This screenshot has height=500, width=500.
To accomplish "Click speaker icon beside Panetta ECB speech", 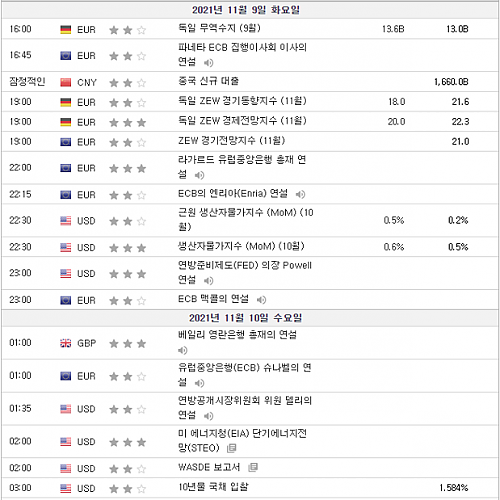I will pyautogui.click(x=209, y=62).
